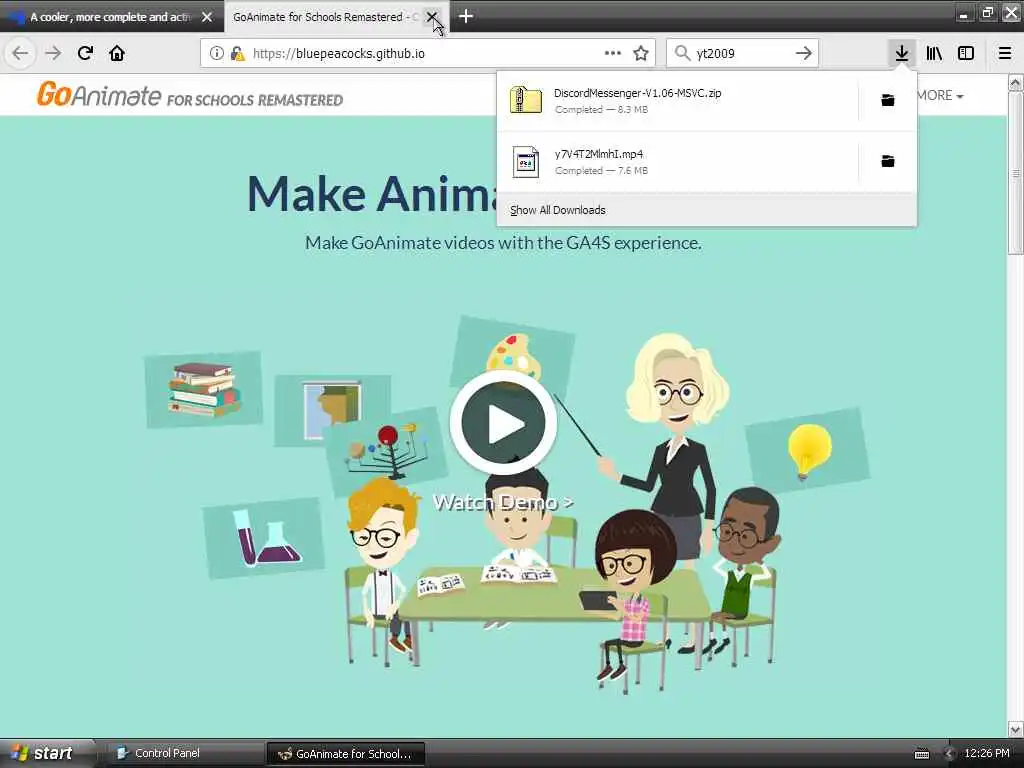Screen dimensions: 1024x768
Task: Show sidebars toolbar button
Action: click(966, 53)
